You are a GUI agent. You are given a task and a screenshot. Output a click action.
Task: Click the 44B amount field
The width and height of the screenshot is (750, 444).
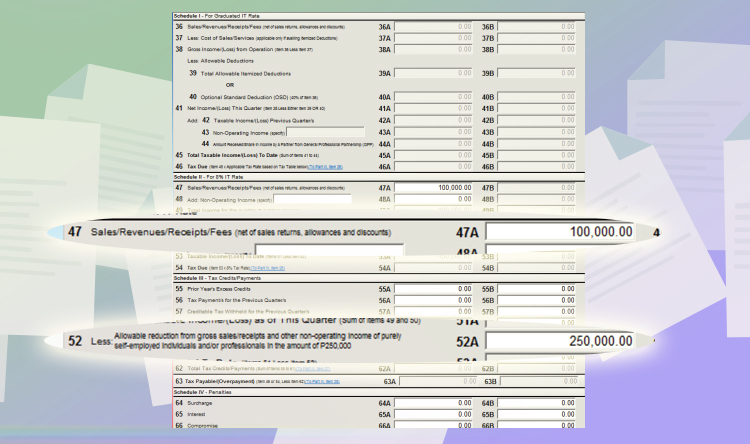[536, 144]
